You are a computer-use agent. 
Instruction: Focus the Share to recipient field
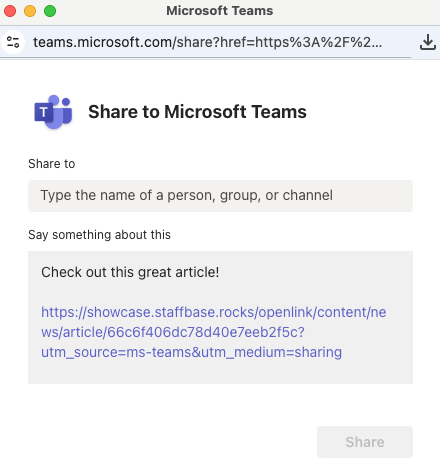pyautogui.click(x=220, y=196)
